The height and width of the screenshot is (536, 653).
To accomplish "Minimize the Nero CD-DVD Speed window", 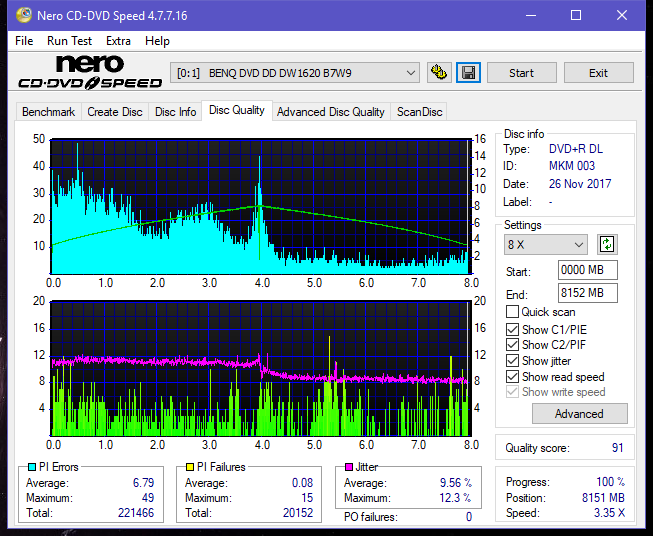I will 531,15.
